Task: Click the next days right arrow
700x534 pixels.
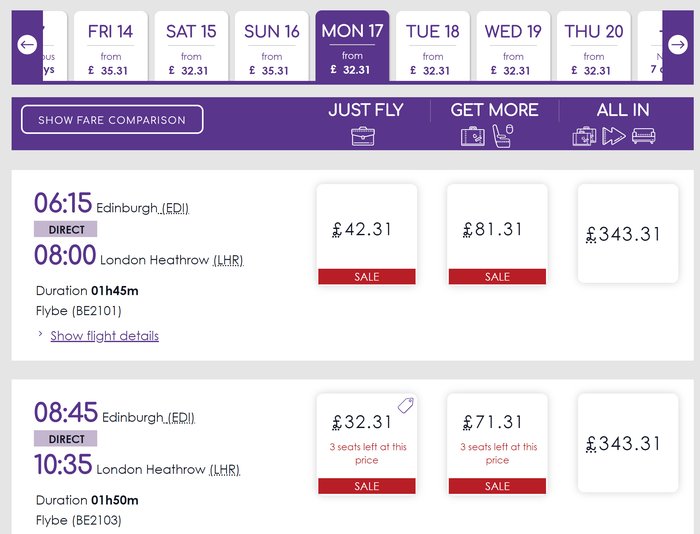Action: [678, 45]
